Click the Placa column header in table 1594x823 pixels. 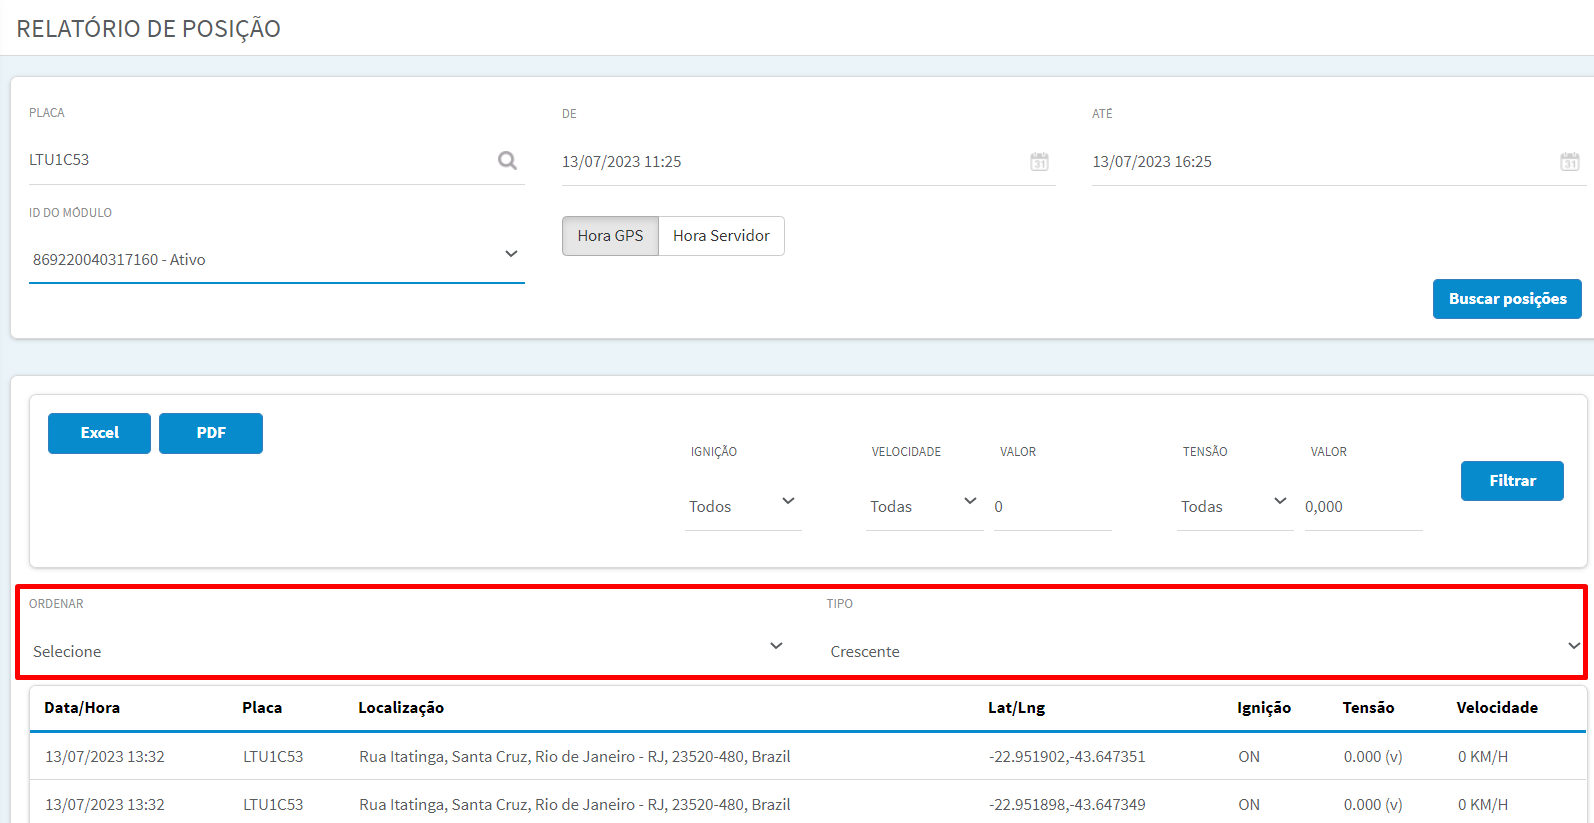(262, 708)
